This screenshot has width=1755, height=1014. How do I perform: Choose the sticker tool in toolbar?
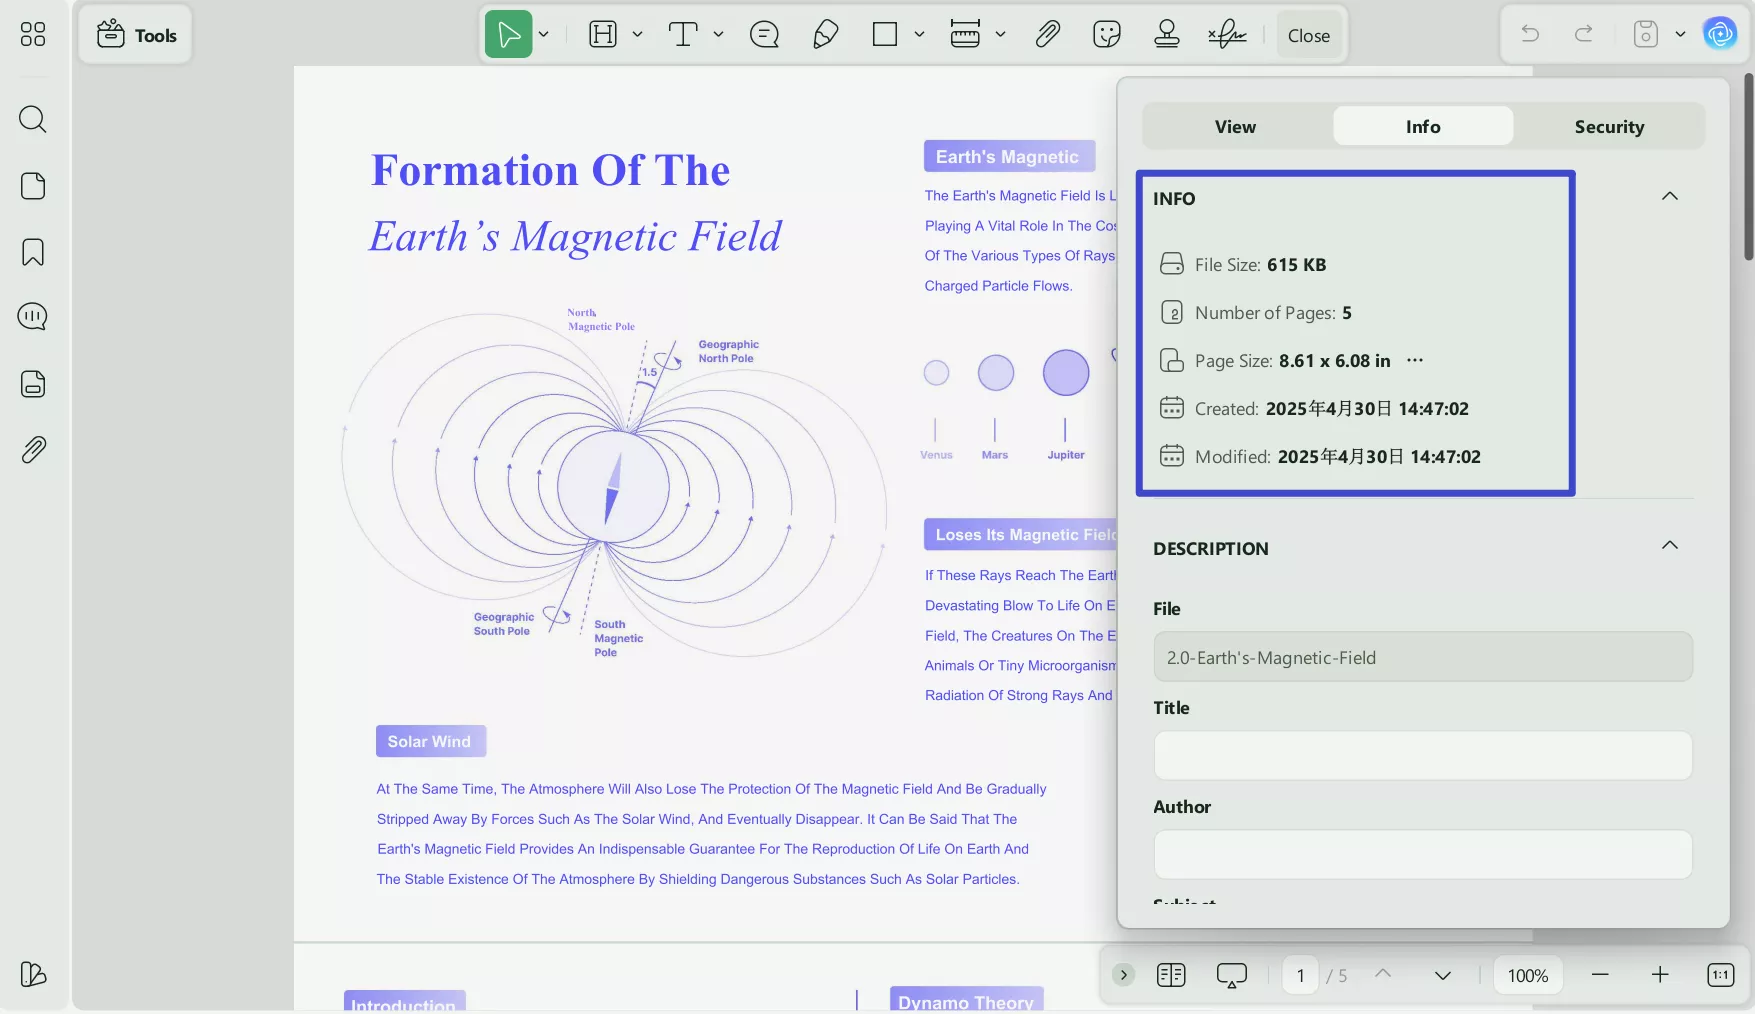click(x=1107, y=35)
